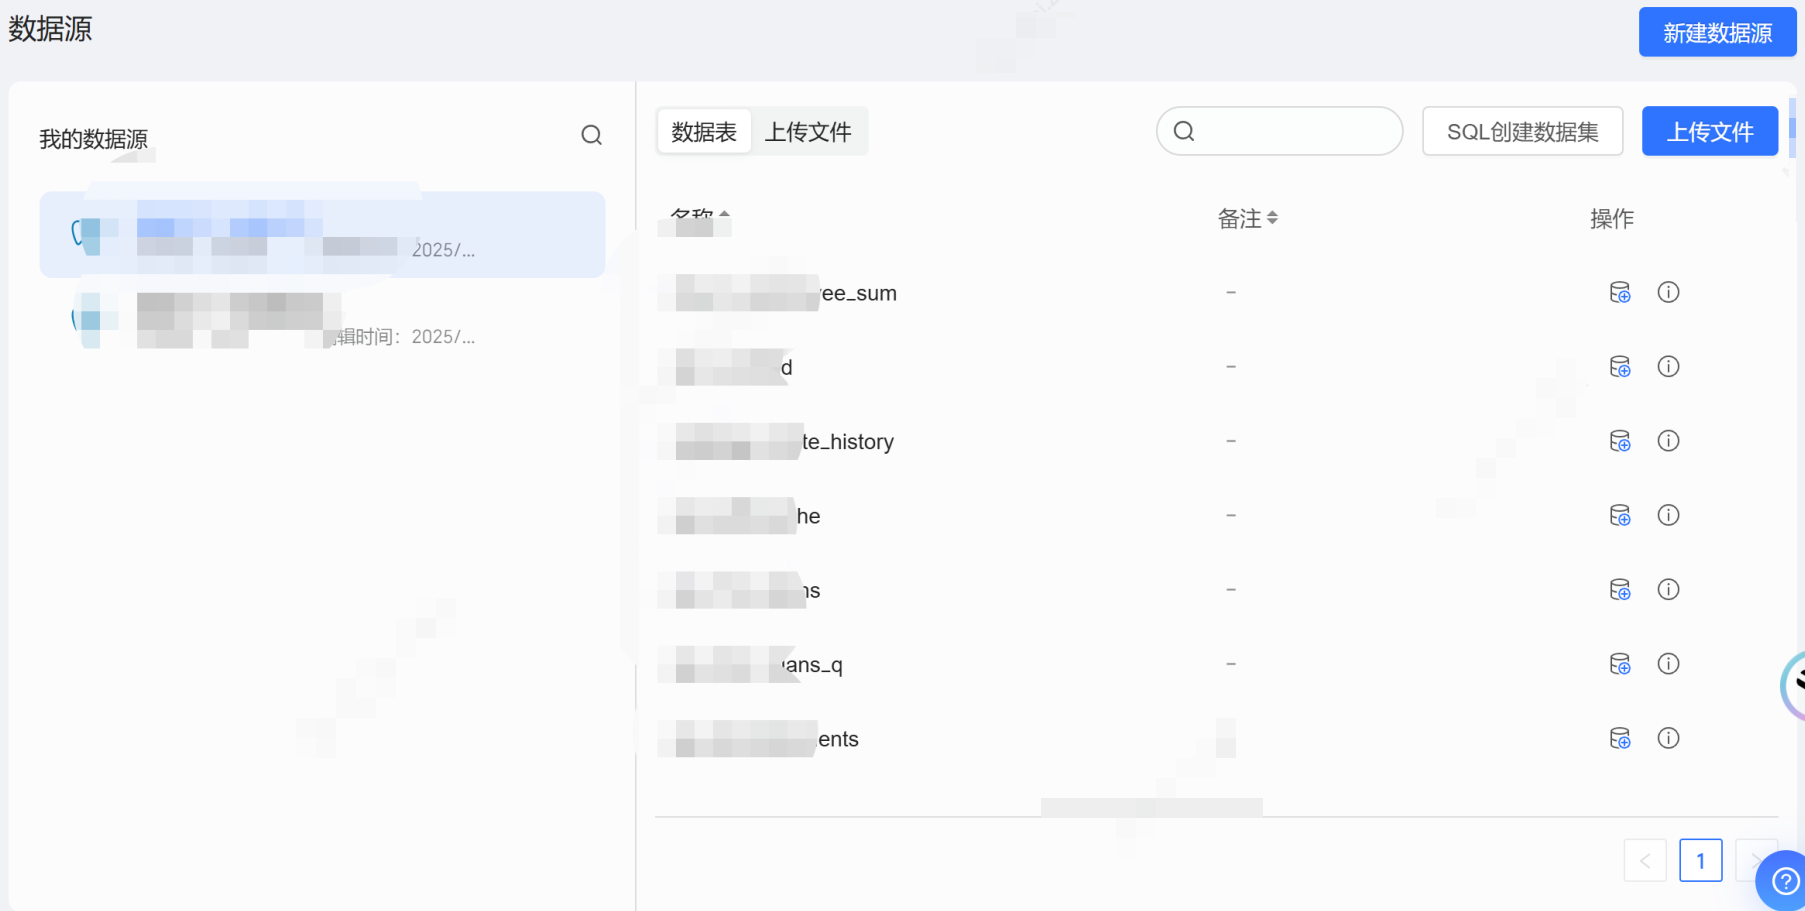Select the highlighted first data source item

coord(322,235)
